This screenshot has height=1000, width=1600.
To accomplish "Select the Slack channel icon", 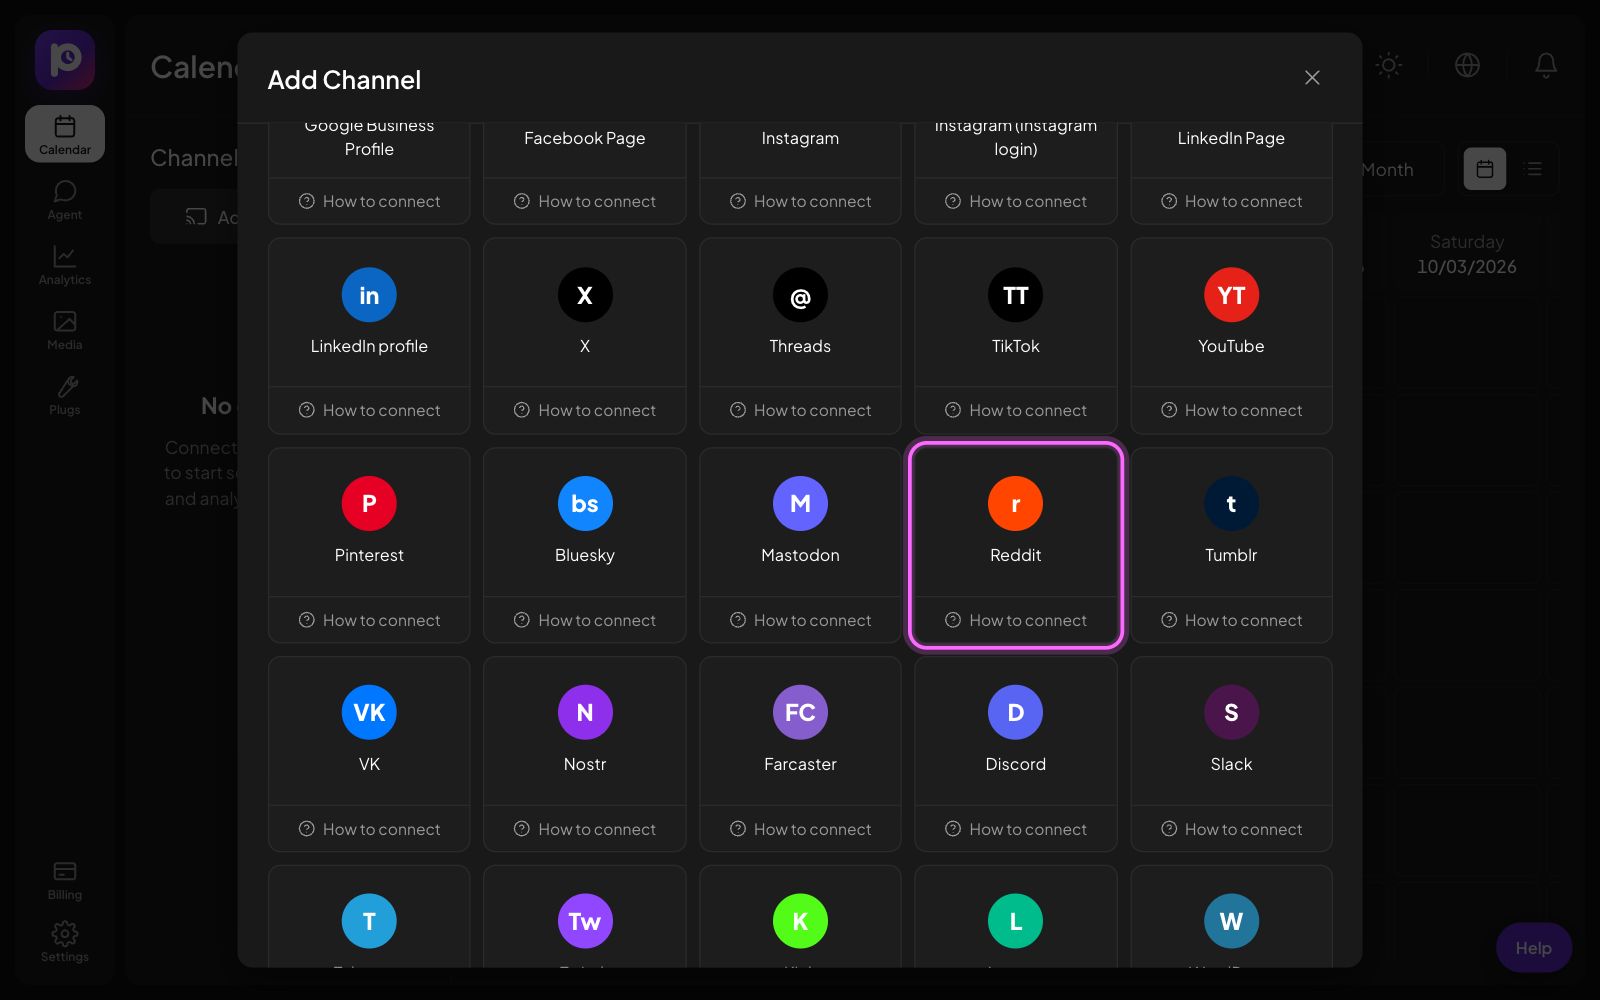I will 1231,713.
